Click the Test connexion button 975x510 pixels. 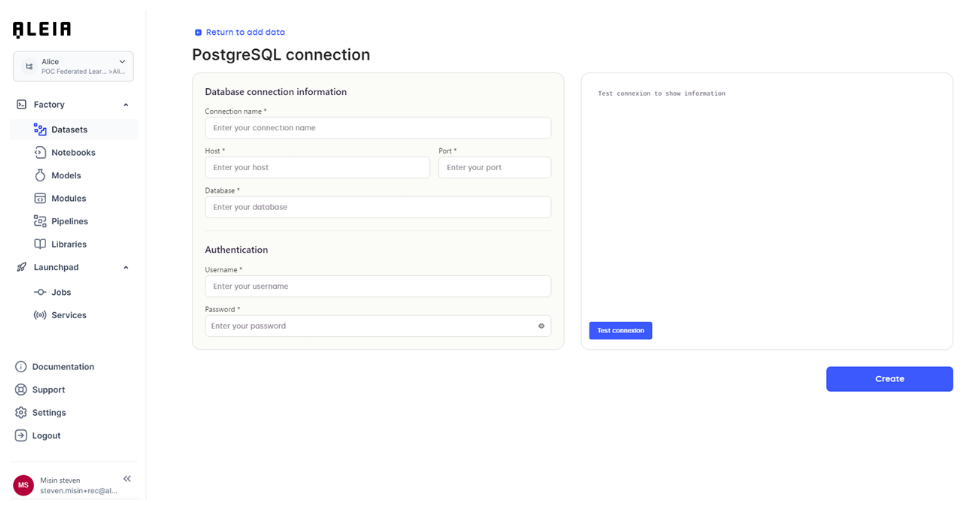(621, 331)
